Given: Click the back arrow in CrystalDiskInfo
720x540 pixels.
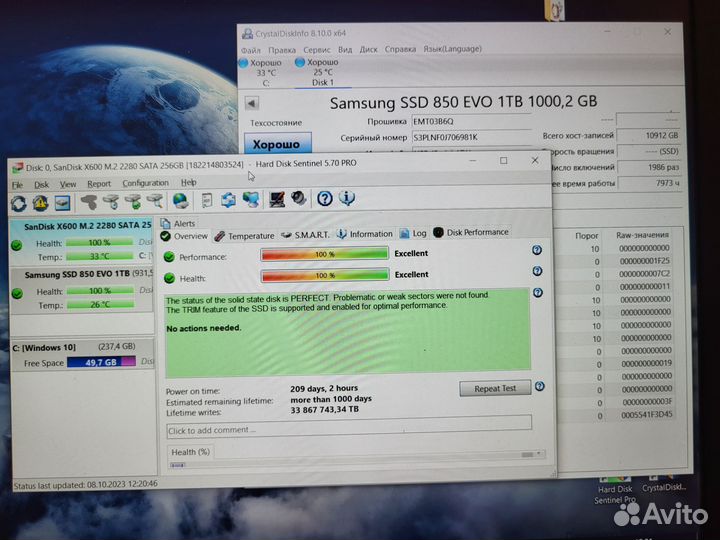Looking at the screenshot, I should 252,103.
